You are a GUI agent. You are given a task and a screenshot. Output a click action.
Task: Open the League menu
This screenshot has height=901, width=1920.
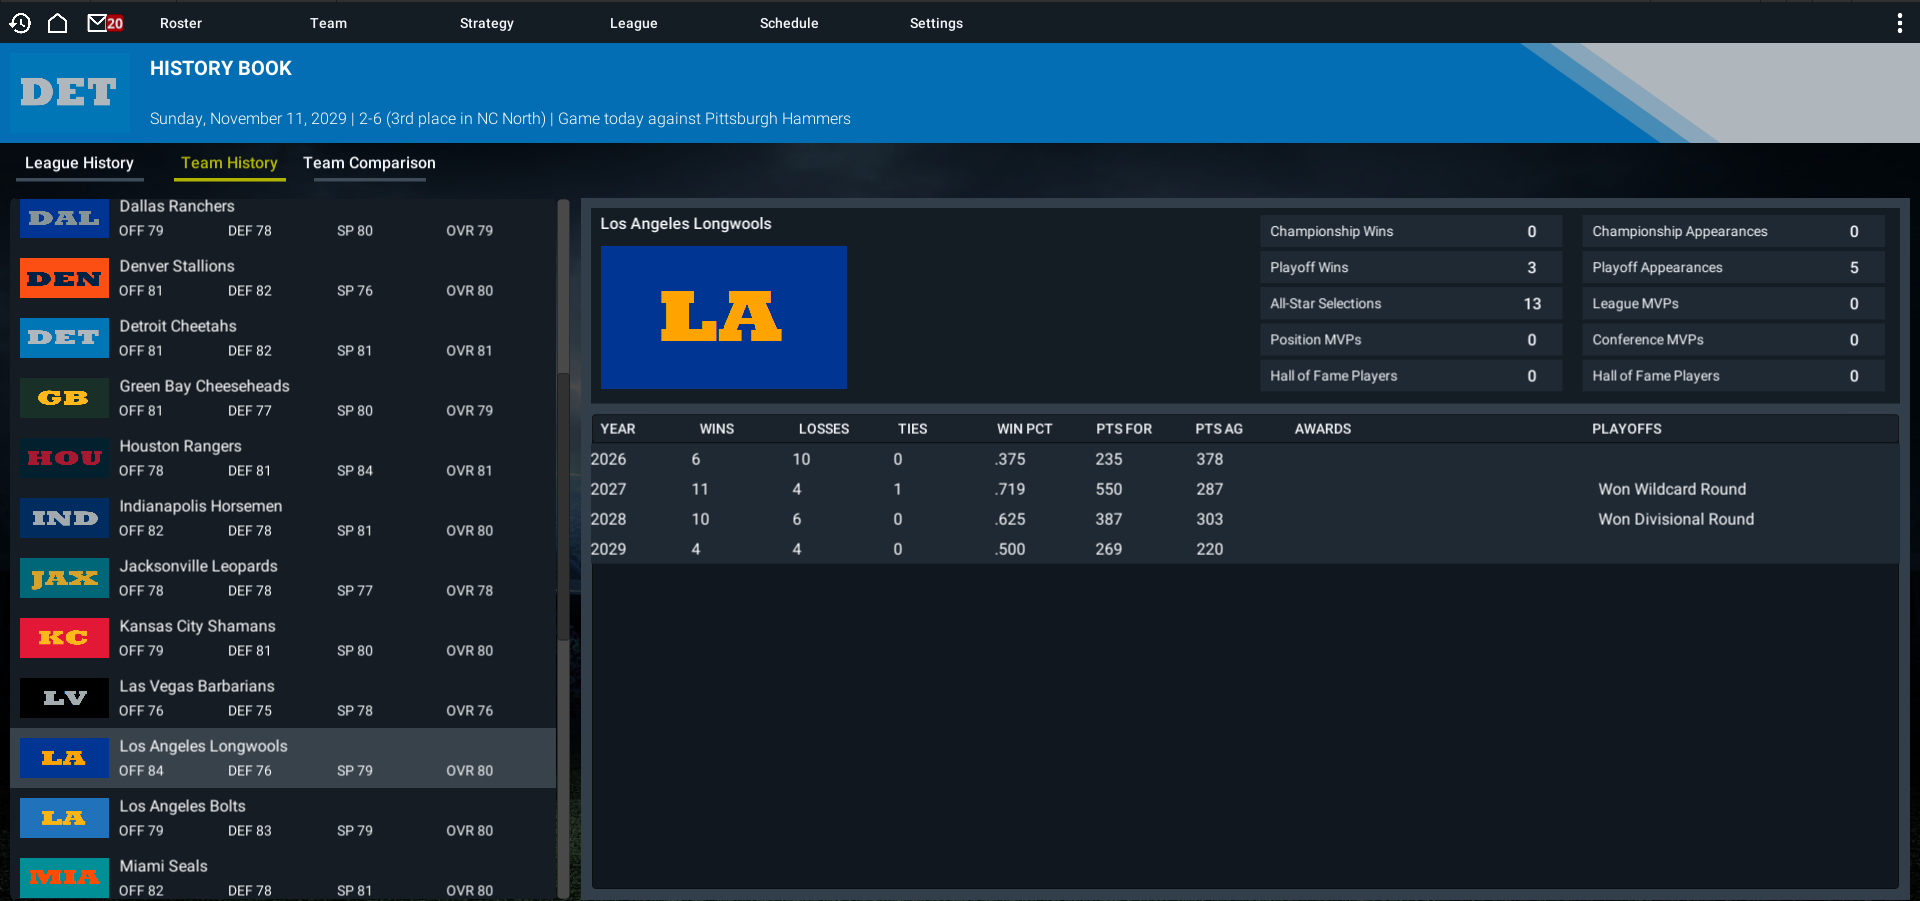(x=633, y=23)
